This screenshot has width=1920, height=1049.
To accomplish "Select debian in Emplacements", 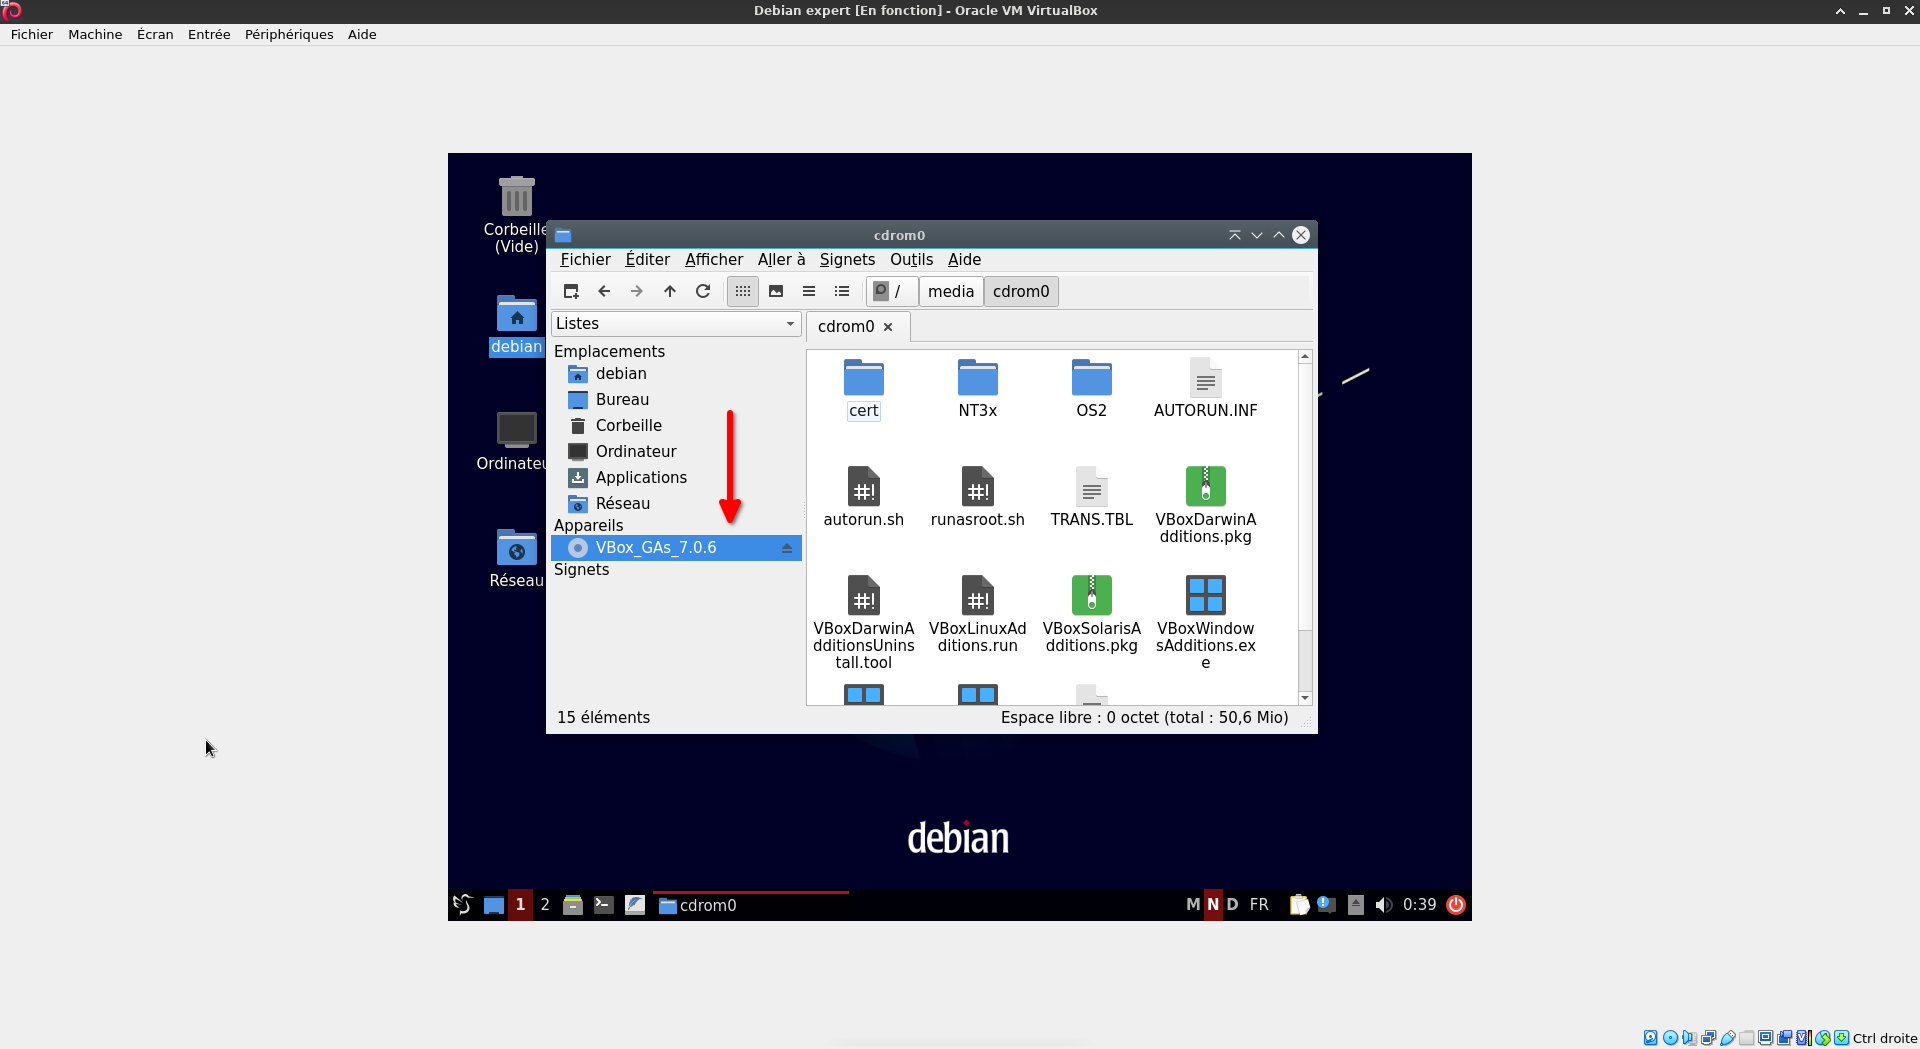I will click(x=676, y=374).
